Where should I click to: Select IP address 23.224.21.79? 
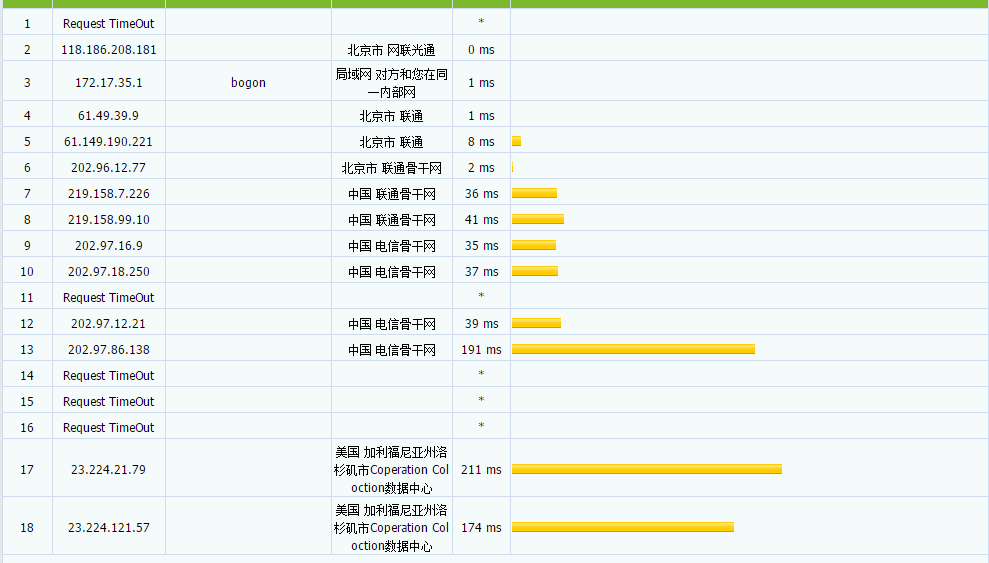108,470
